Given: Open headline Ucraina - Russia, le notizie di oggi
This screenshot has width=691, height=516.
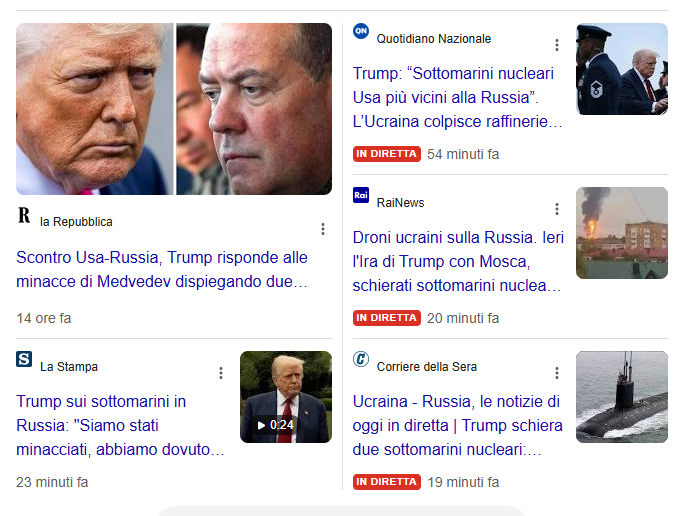Looking at the screenshot, I should [457, 425].
